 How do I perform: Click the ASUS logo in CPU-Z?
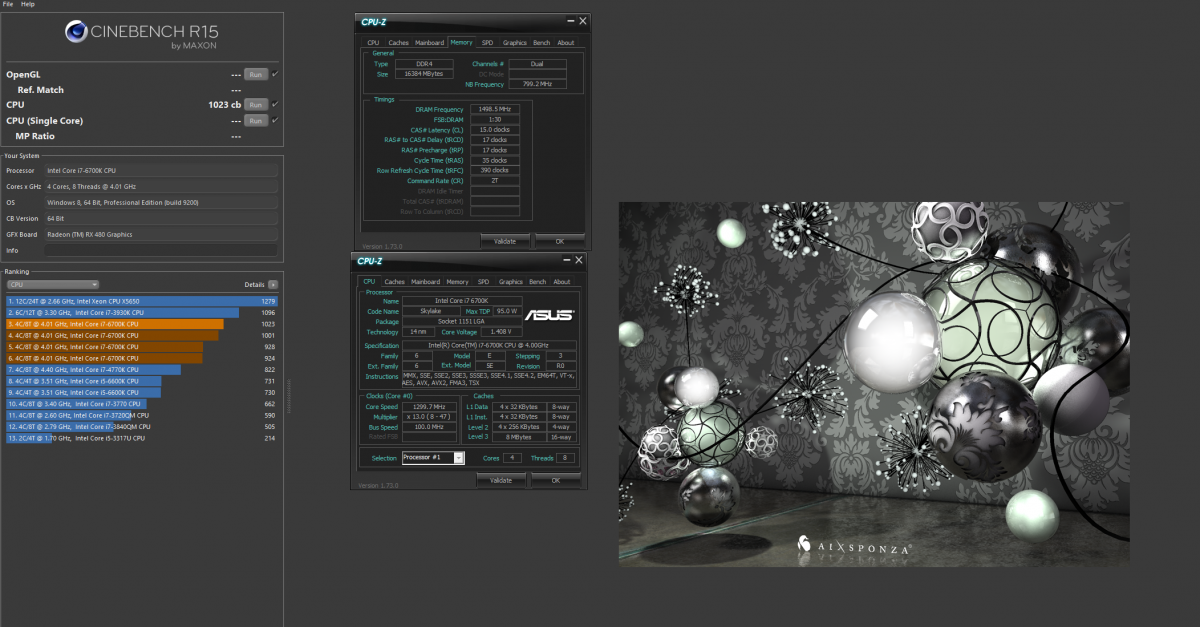click(549, 315)
